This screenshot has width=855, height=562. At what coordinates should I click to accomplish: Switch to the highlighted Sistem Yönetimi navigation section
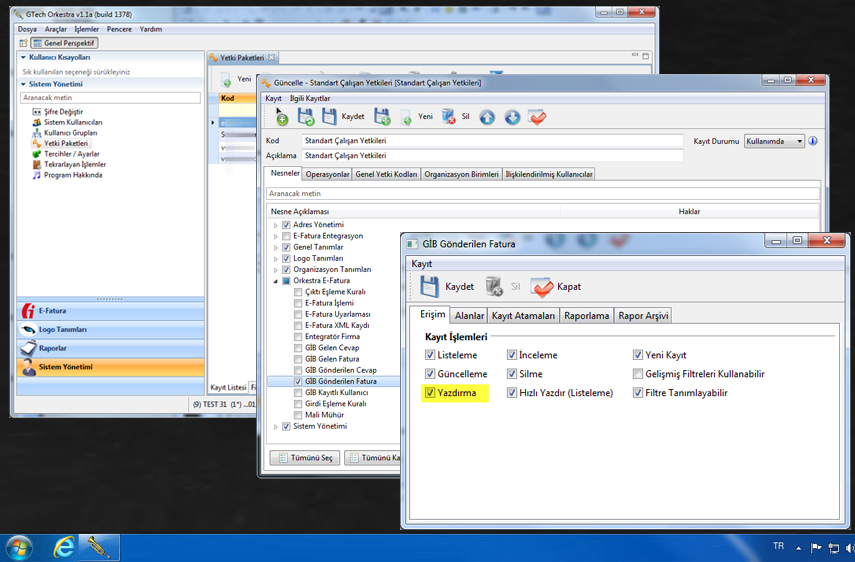[x=110, y=367]
